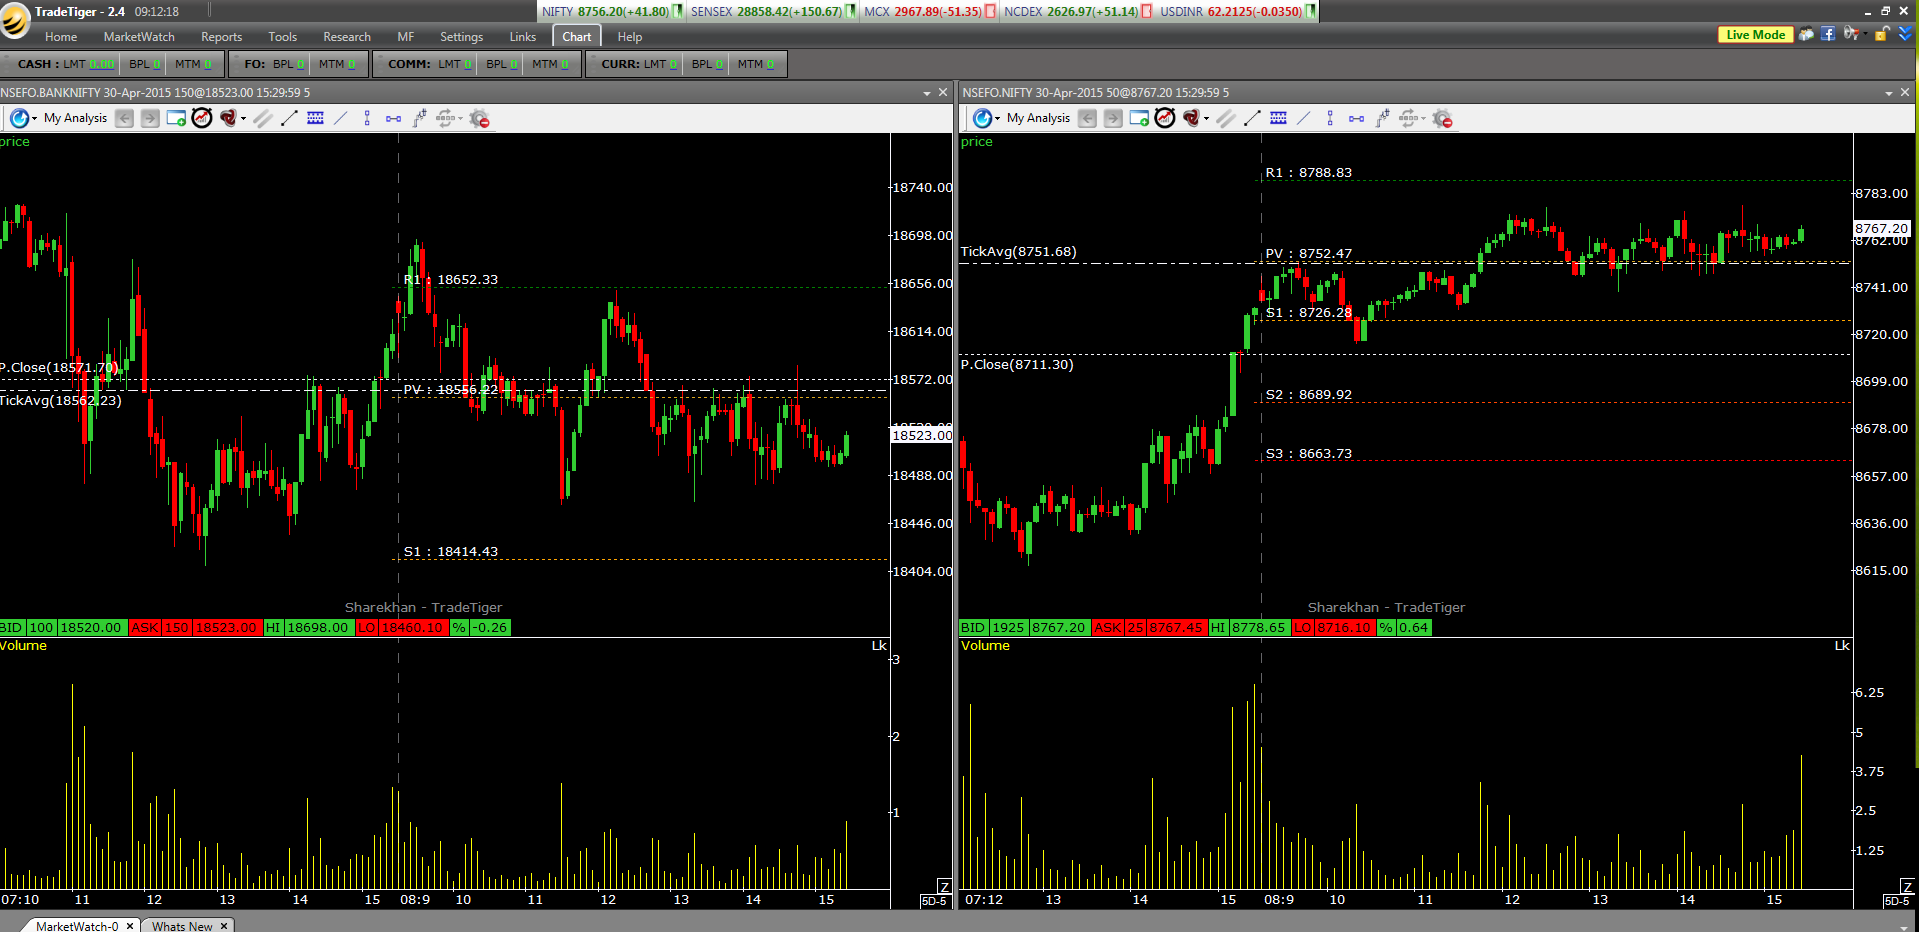
Task: Select Fibonacci grid tool in BANKNIFTY chart
Action: click(315, 118)
